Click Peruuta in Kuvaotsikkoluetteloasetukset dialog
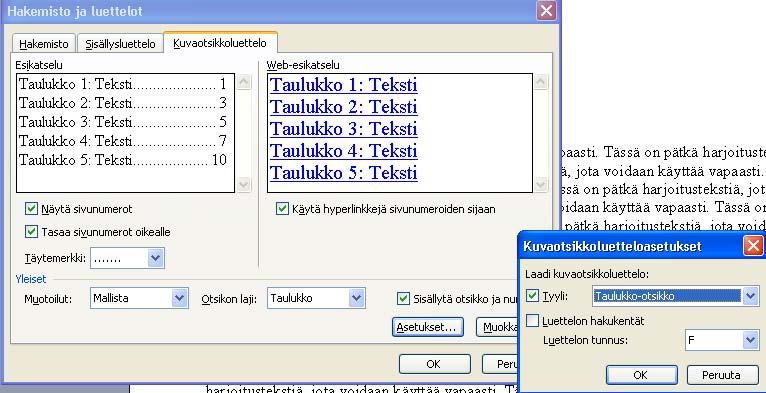Image resolution: width=766 pixels, height=393 pixels. [x=722, y=375]
